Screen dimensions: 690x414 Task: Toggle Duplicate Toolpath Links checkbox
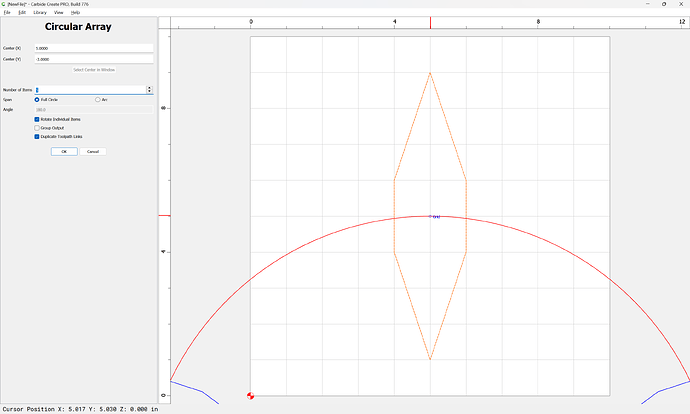[37, 137]
